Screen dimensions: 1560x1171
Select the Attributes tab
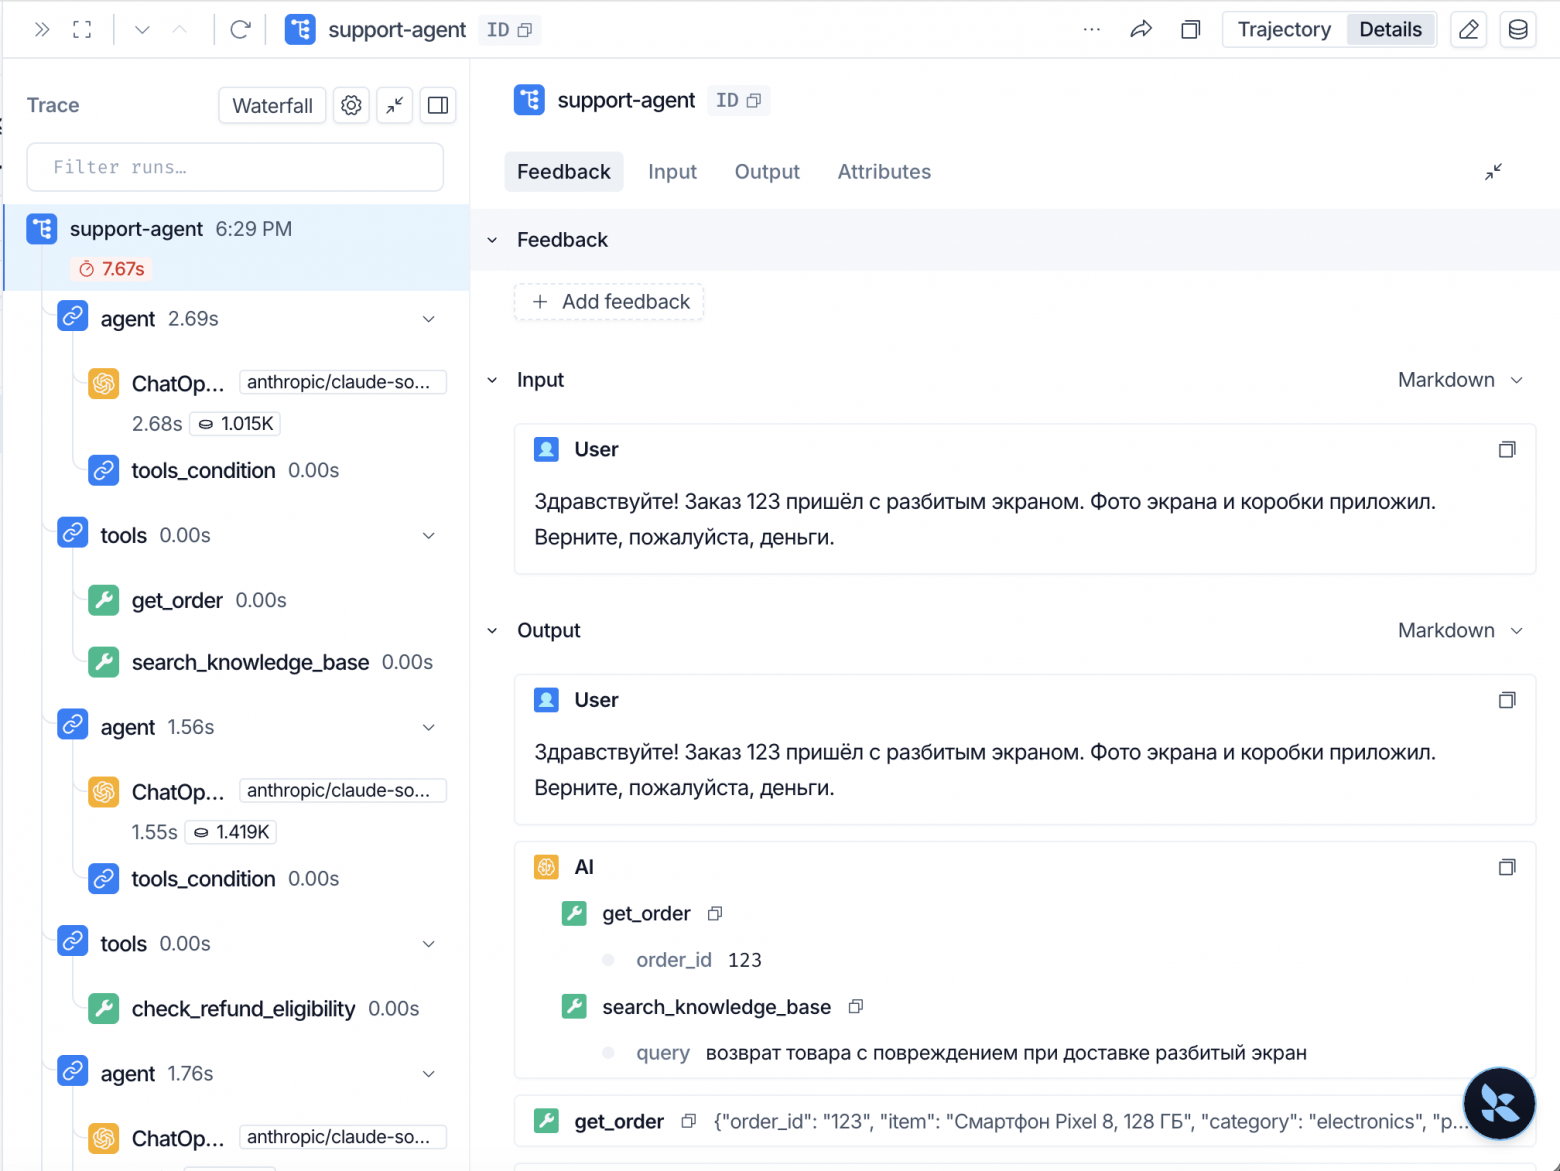[884, 172]
